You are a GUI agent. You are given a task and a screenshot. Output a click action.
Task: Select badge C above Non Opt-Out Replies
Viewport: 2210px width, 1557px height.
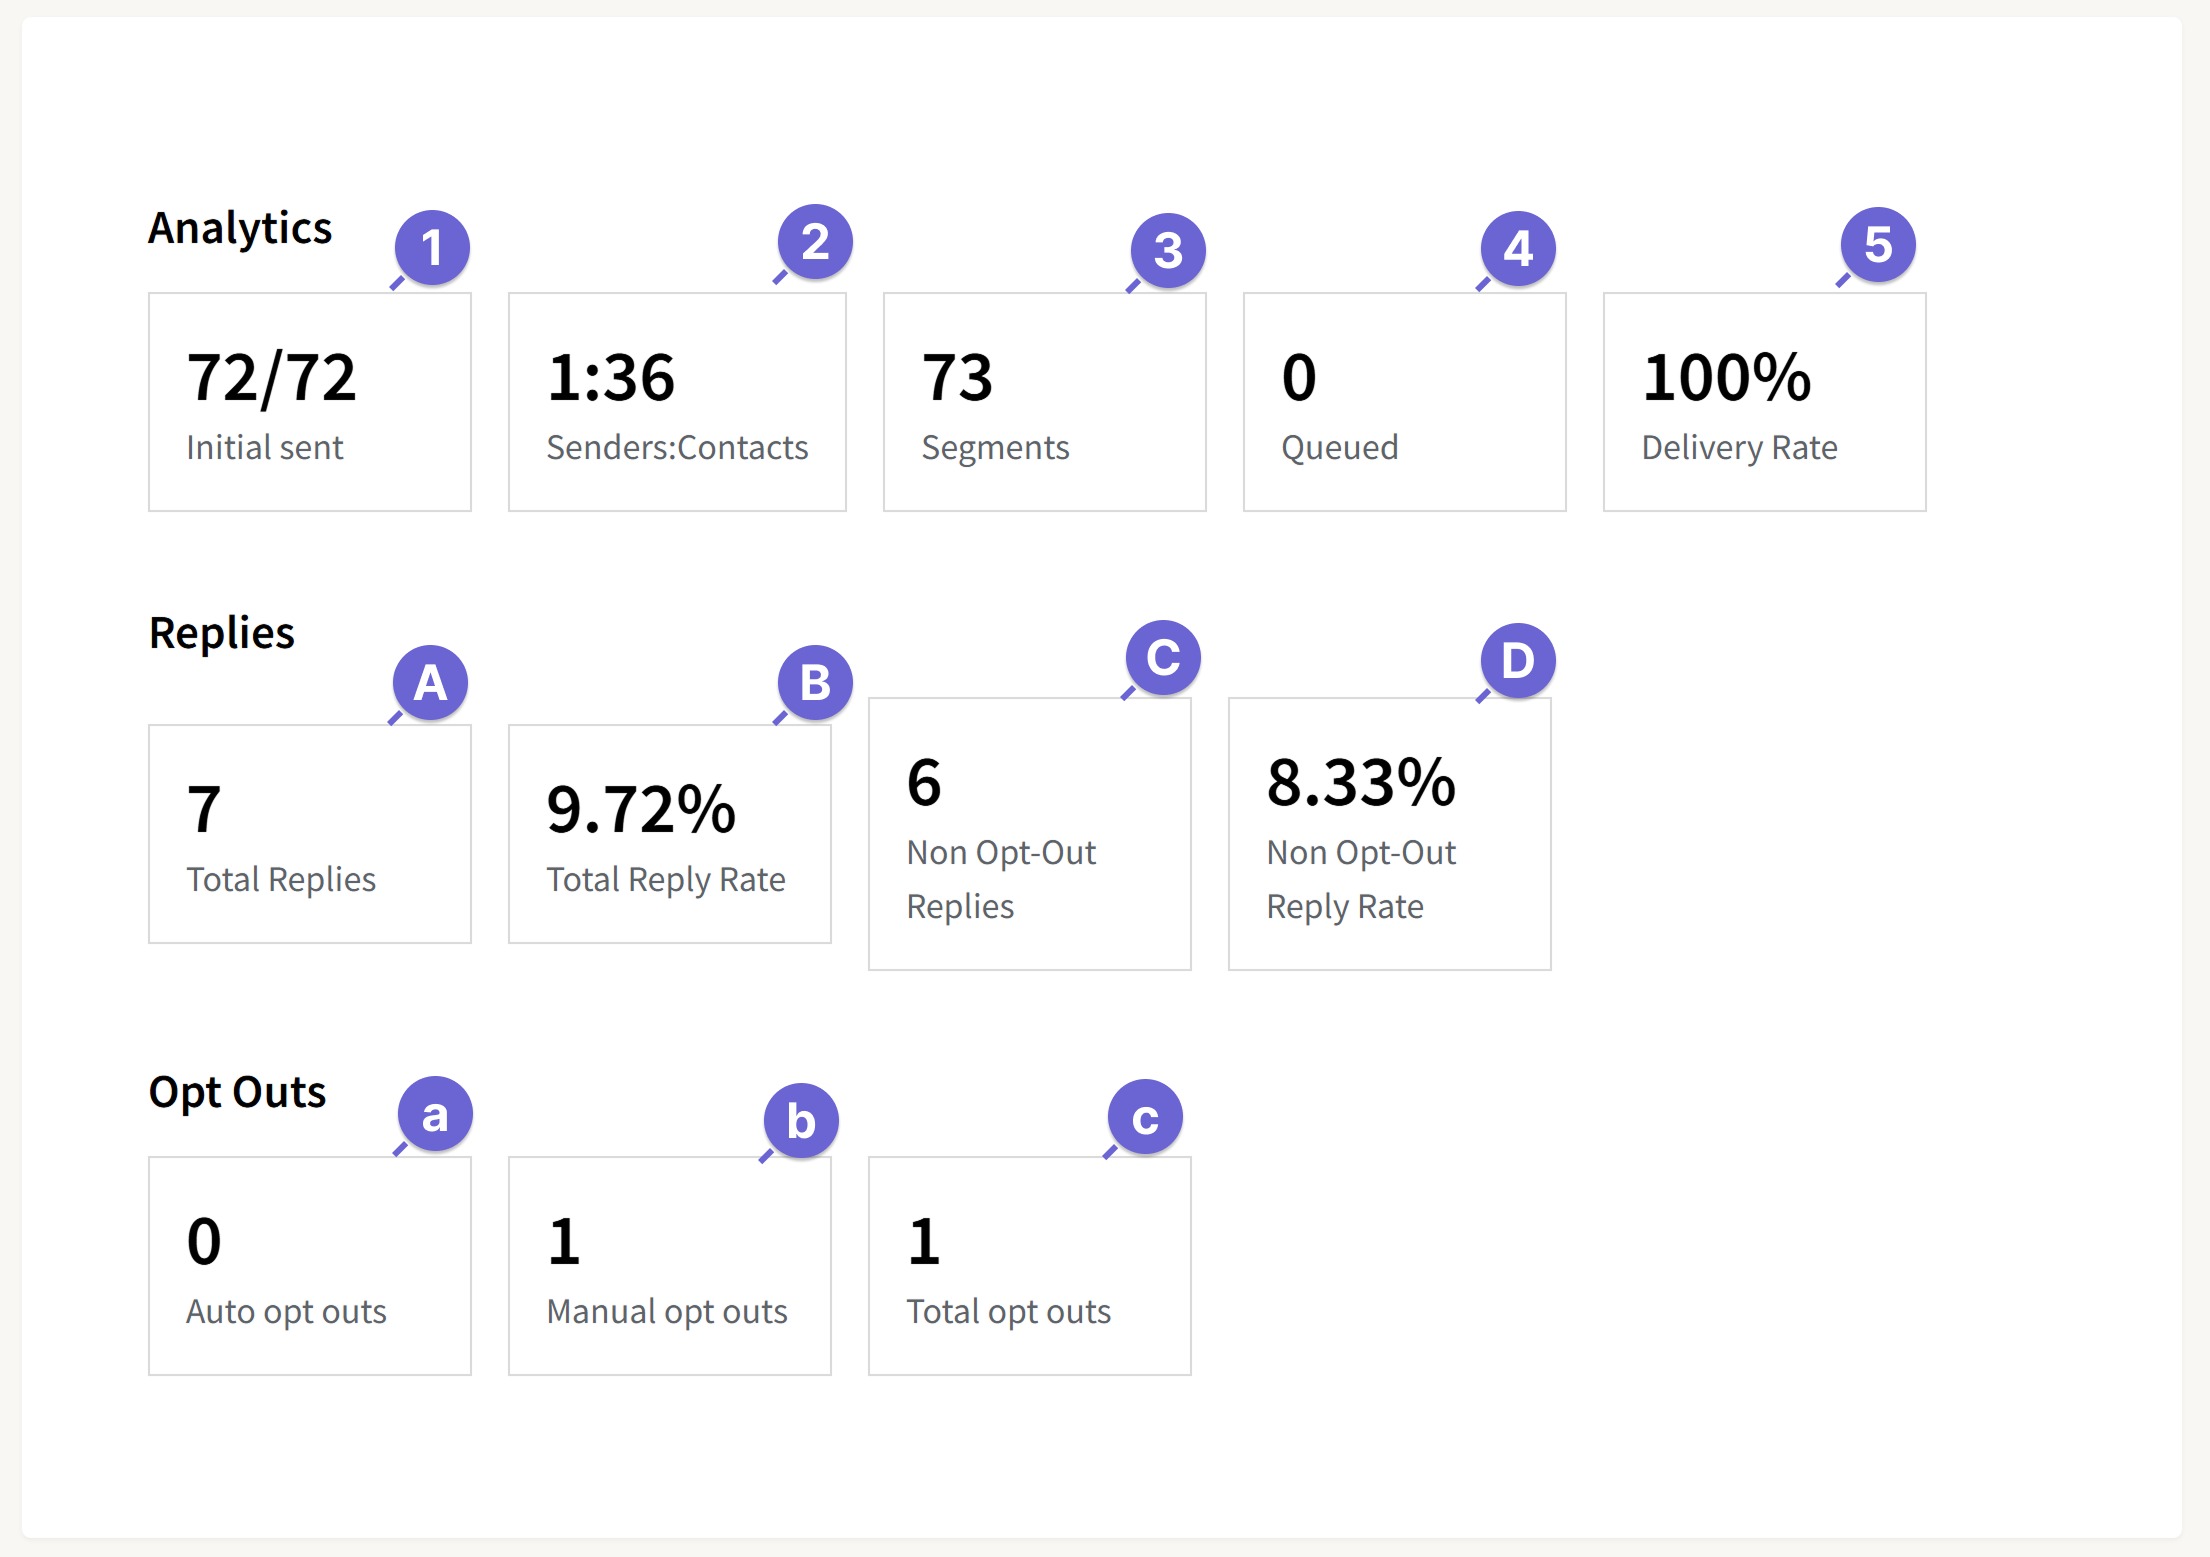click(1163, 655)
